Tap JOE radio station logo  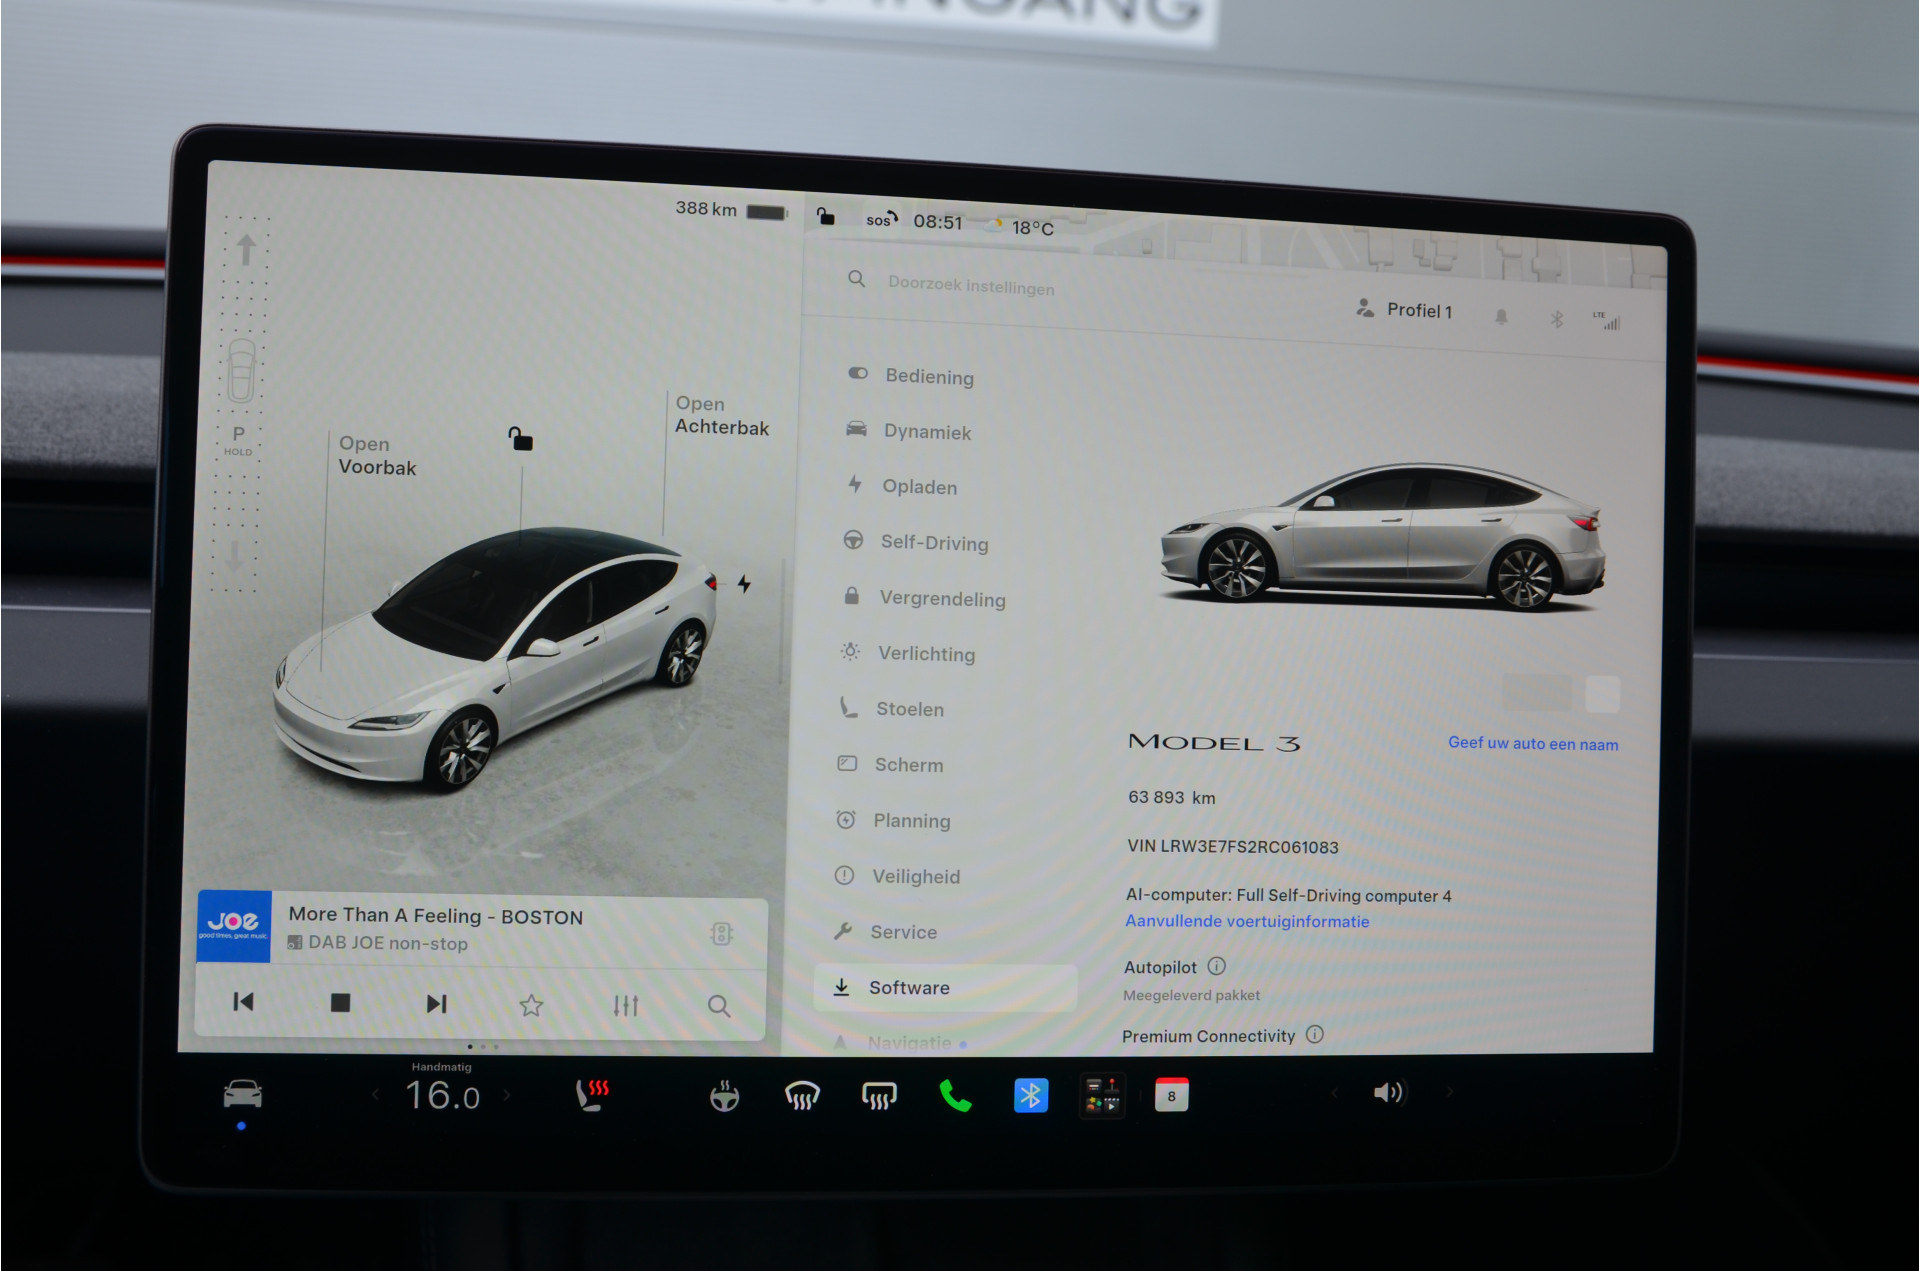(234, 926)
